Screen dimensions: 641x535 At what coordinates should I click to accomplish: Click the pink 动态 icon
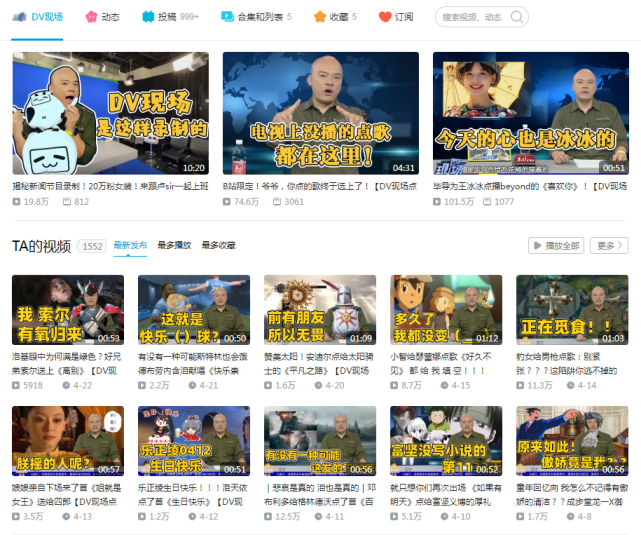[x=91, y=17]
